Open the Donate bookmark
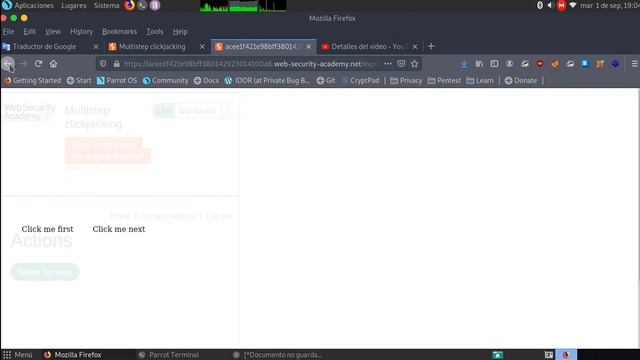640x360 pixels. click(521, 80)
